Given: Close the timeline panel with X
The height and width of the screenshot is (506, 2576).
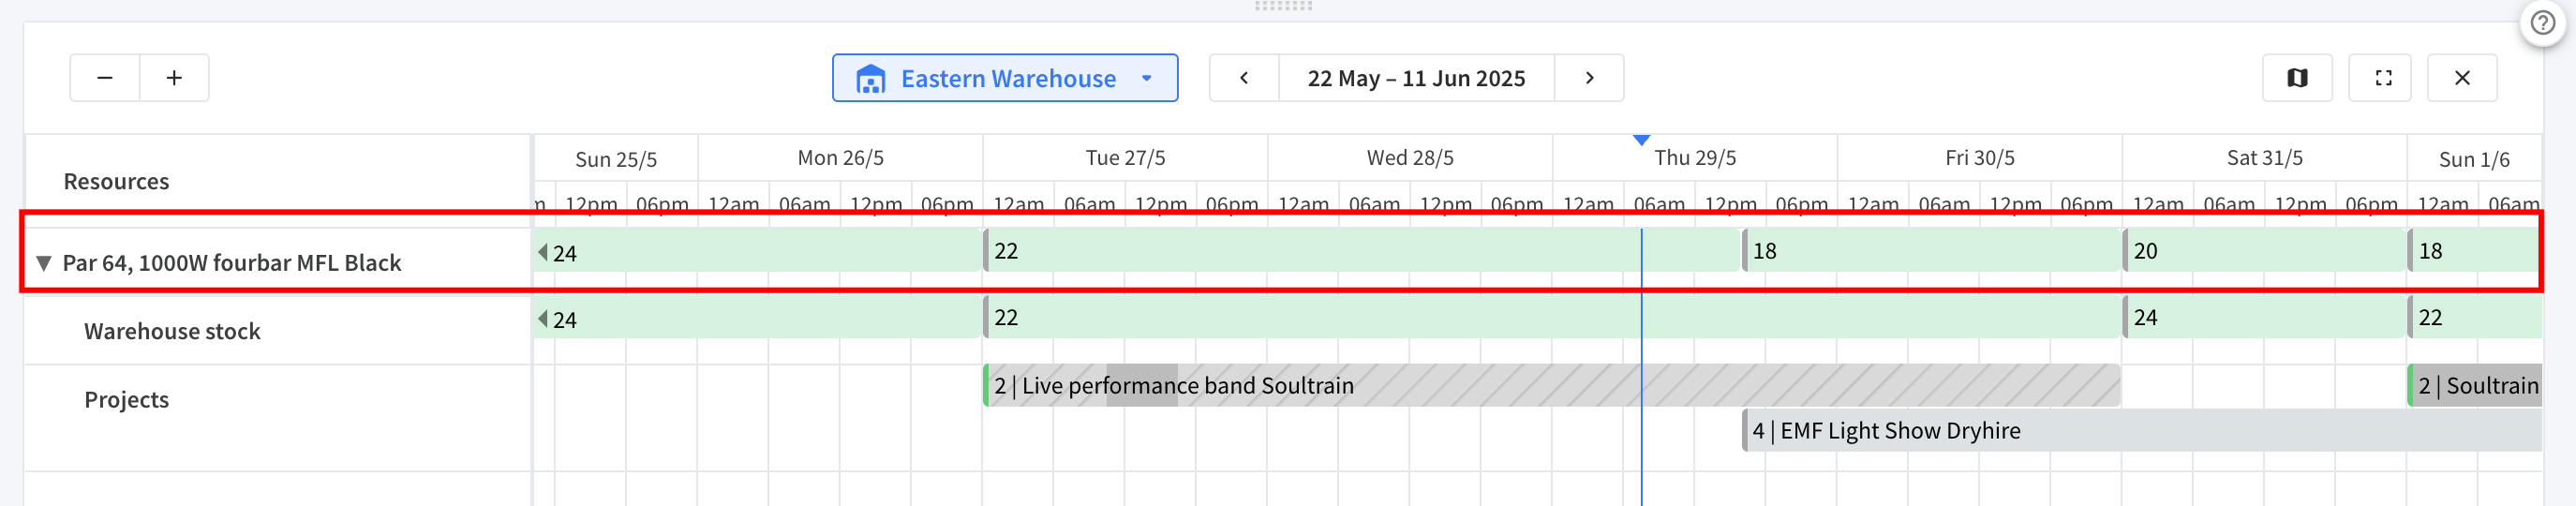Looking at the screenshot, I should pos(2462,78).
